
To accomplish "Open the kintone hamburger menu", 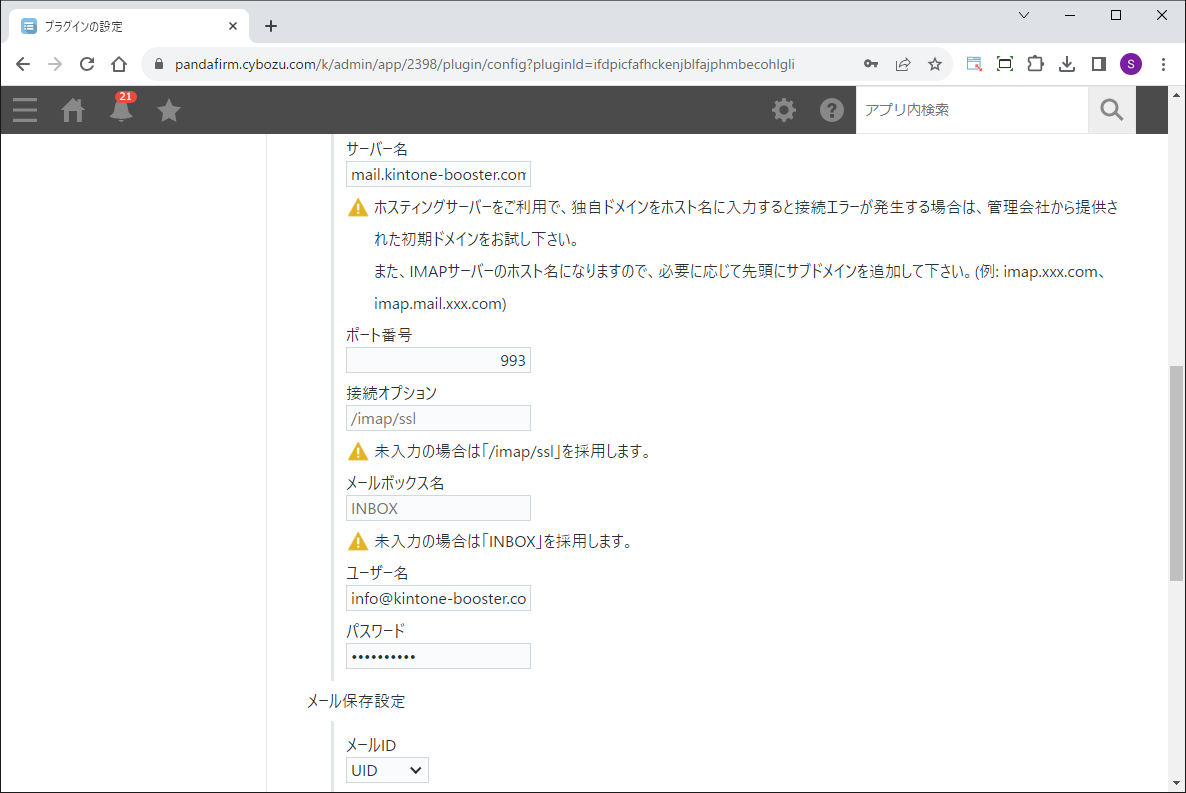I will [25, 110].
